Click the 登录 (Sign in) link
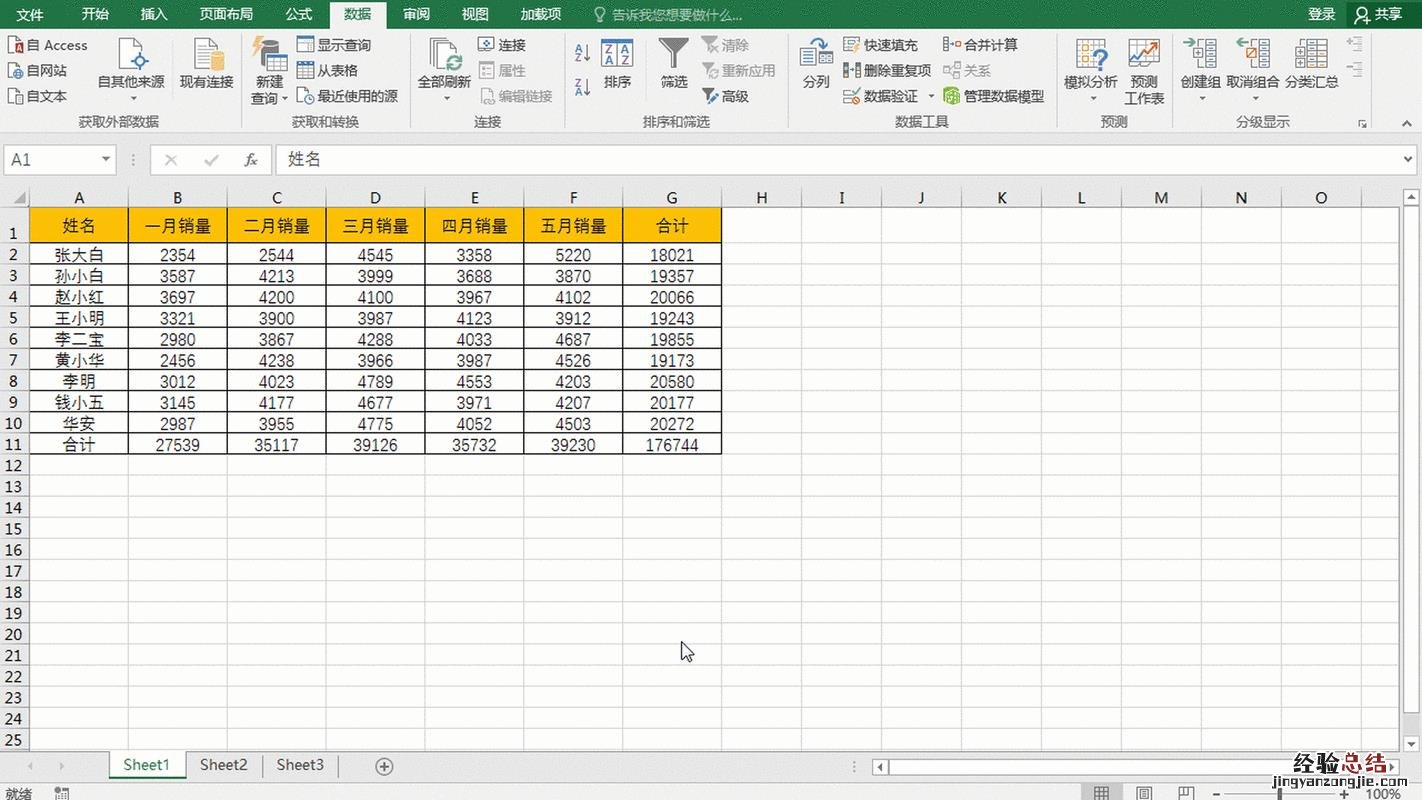1422x800 pixels. pyautogui.click(x=1321, y=14)
